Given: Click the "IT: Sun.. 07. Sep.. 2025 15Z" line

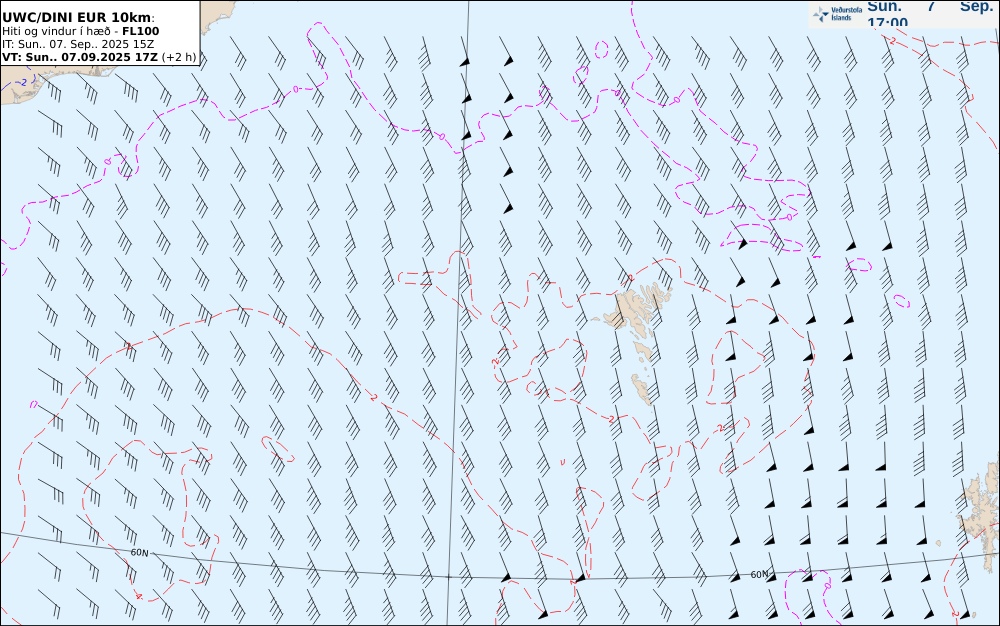Looking at the screenshot, I should point(78,44).
